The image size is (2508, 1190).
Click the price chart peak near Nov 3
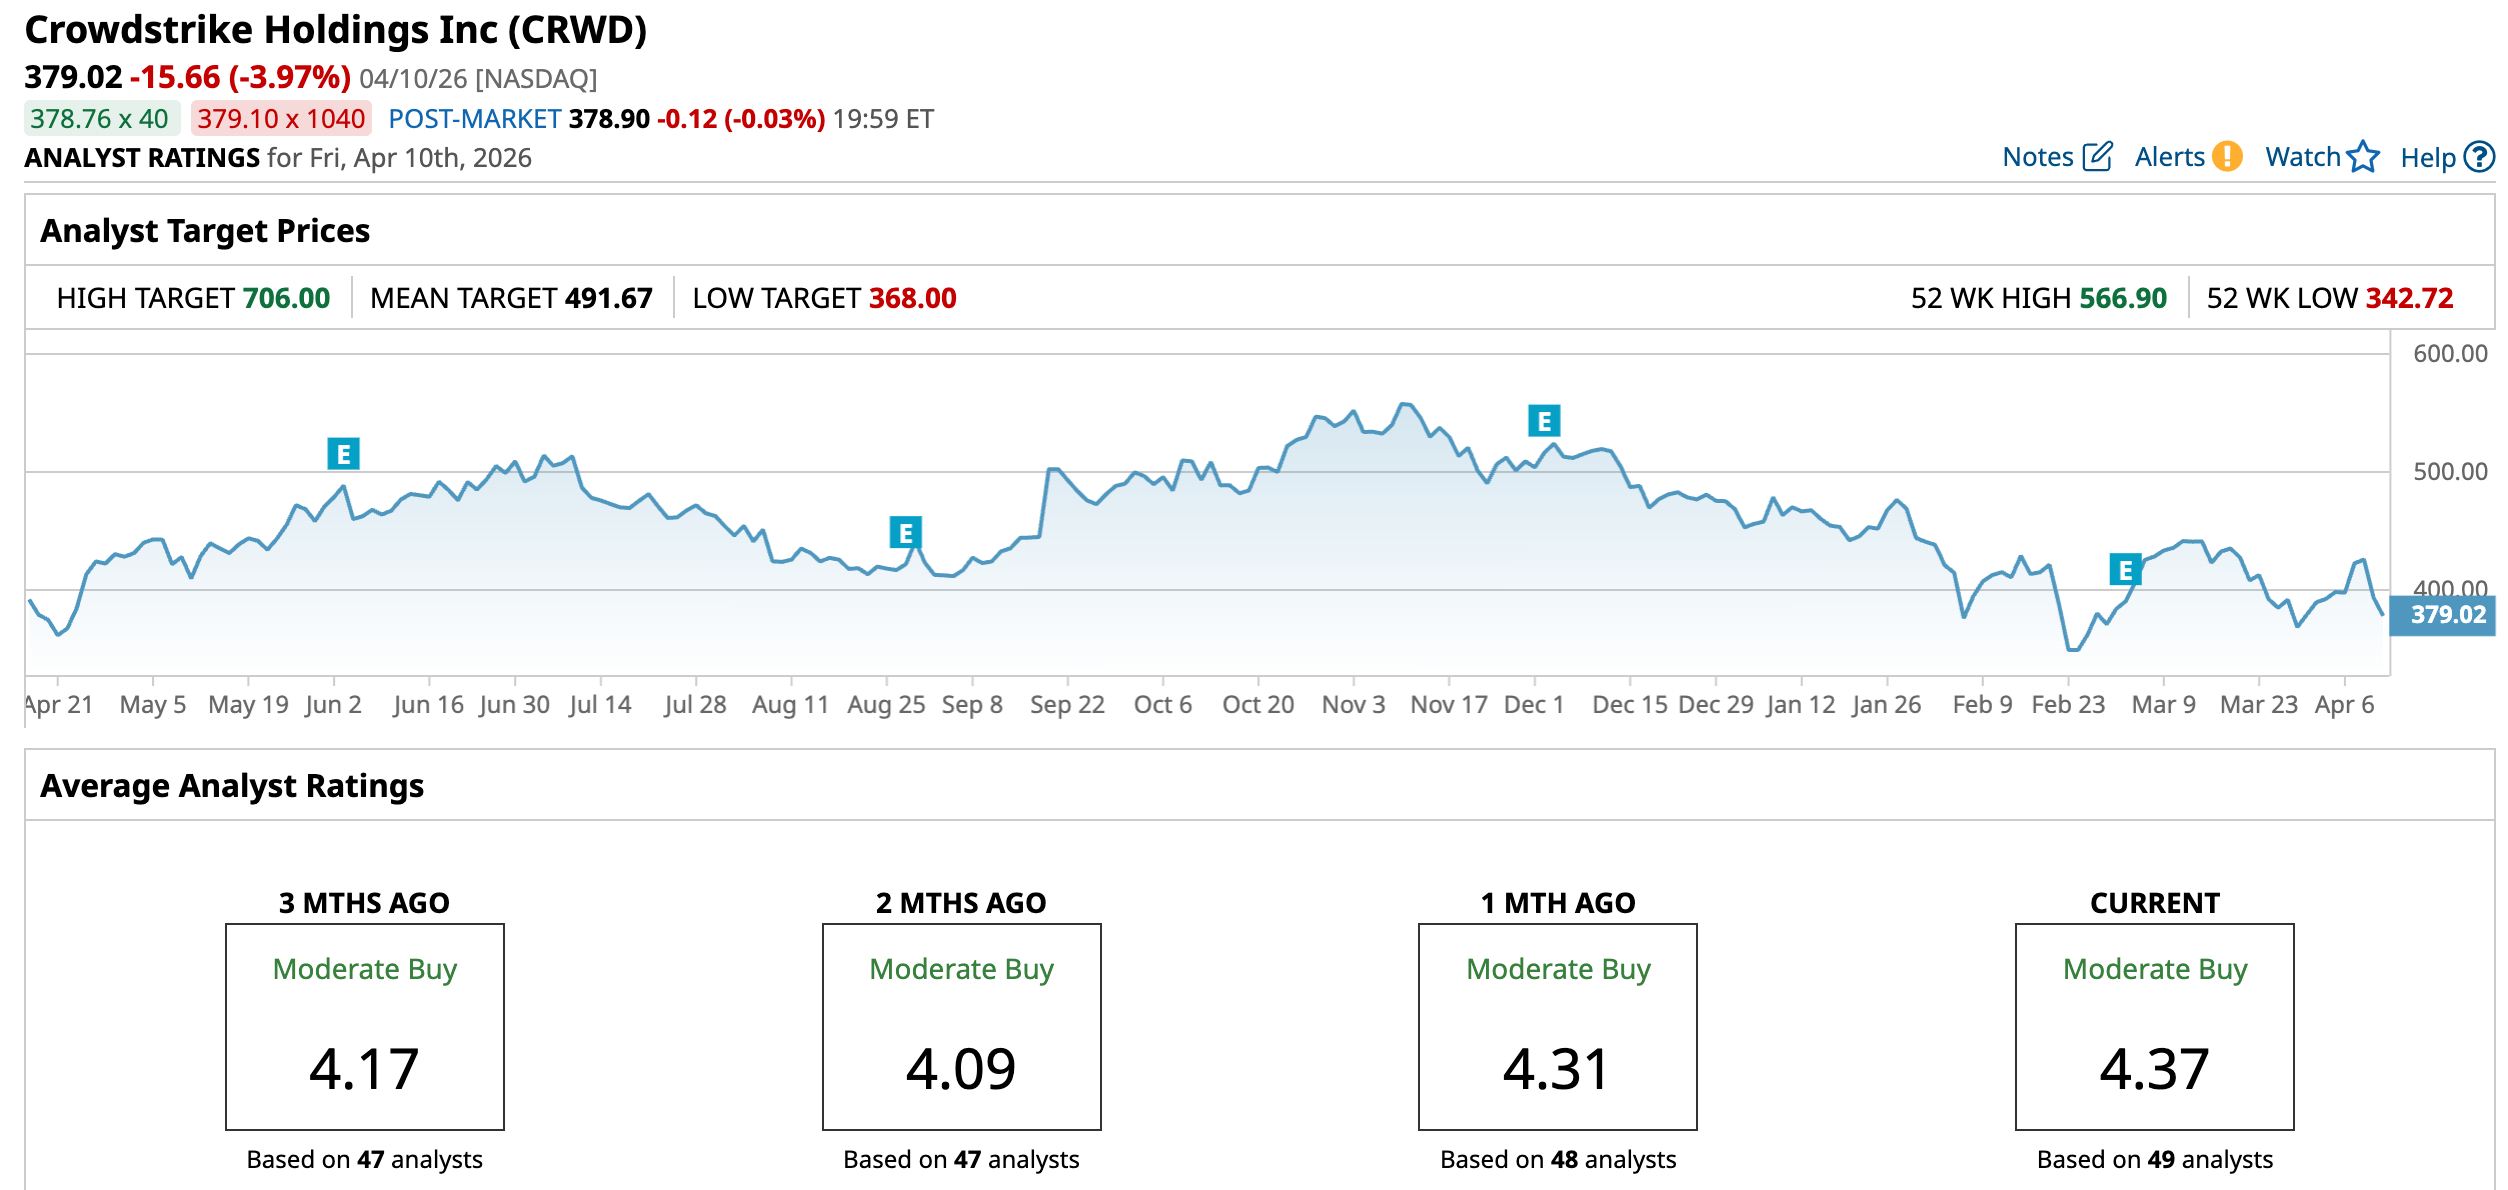tap(1405, 404)
